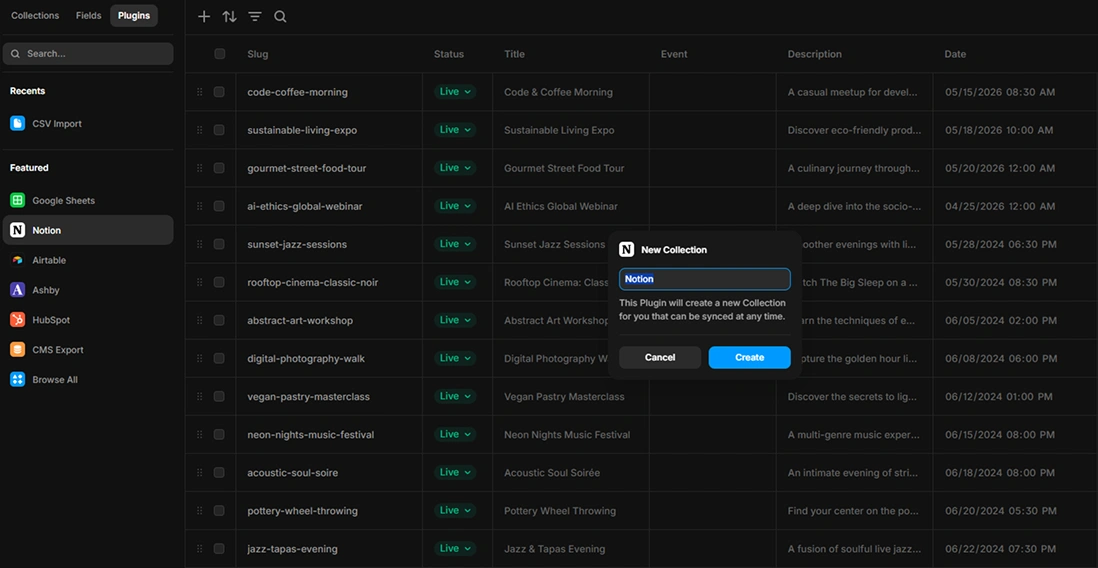Viewport: 1098px width, 568px height.
Task: Click the Slug column header
Action: pos(258,54)
